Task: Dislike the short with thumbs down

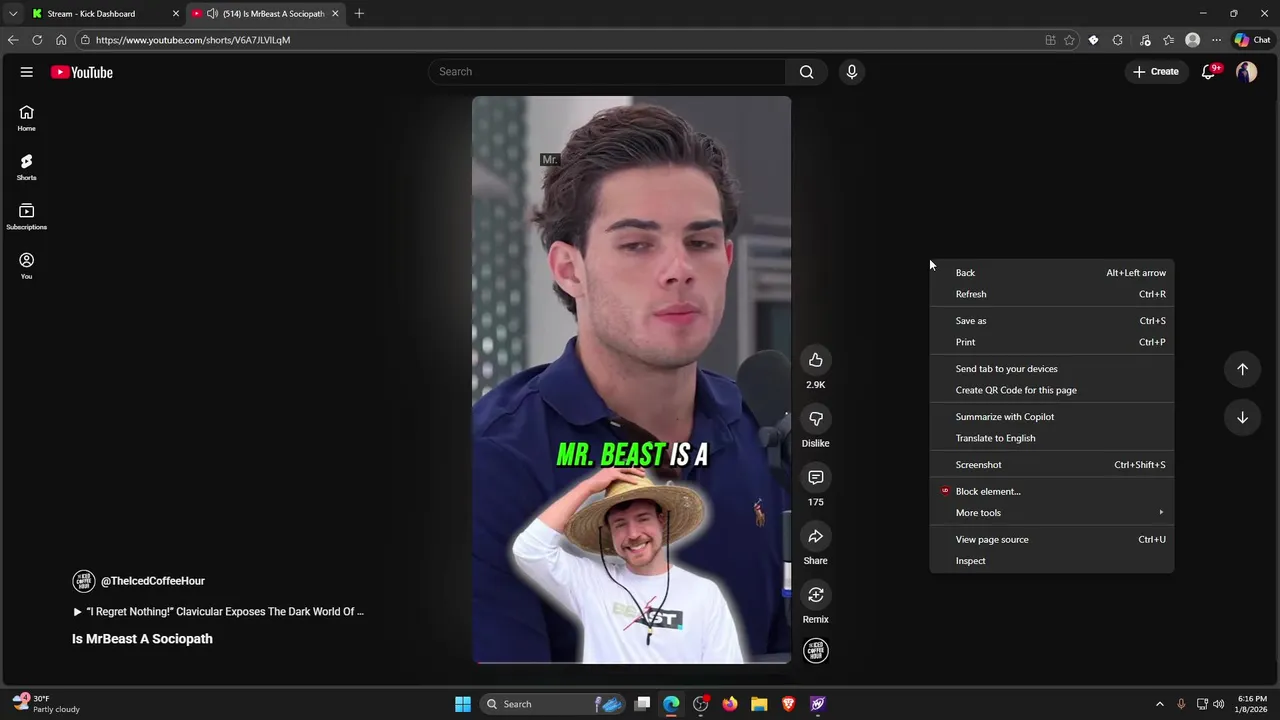Action: pyautogui.click(x=816, y=419)
